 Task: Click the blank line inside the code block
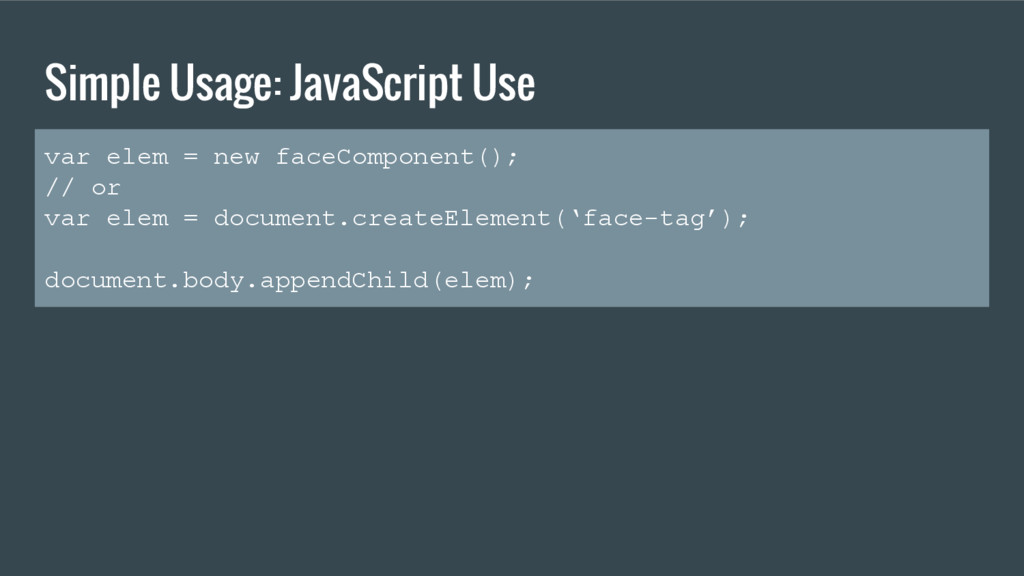511,249
